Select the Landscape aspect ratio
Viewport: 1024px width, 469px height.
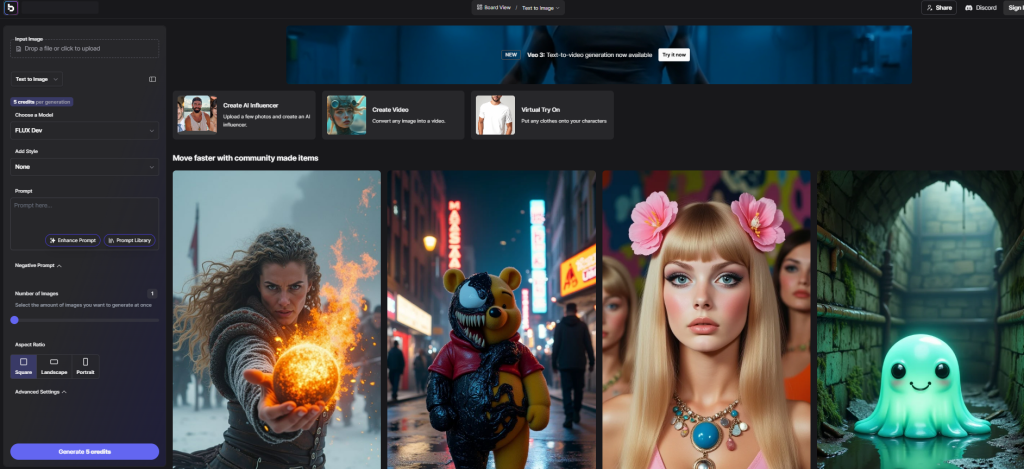point(54,366)
